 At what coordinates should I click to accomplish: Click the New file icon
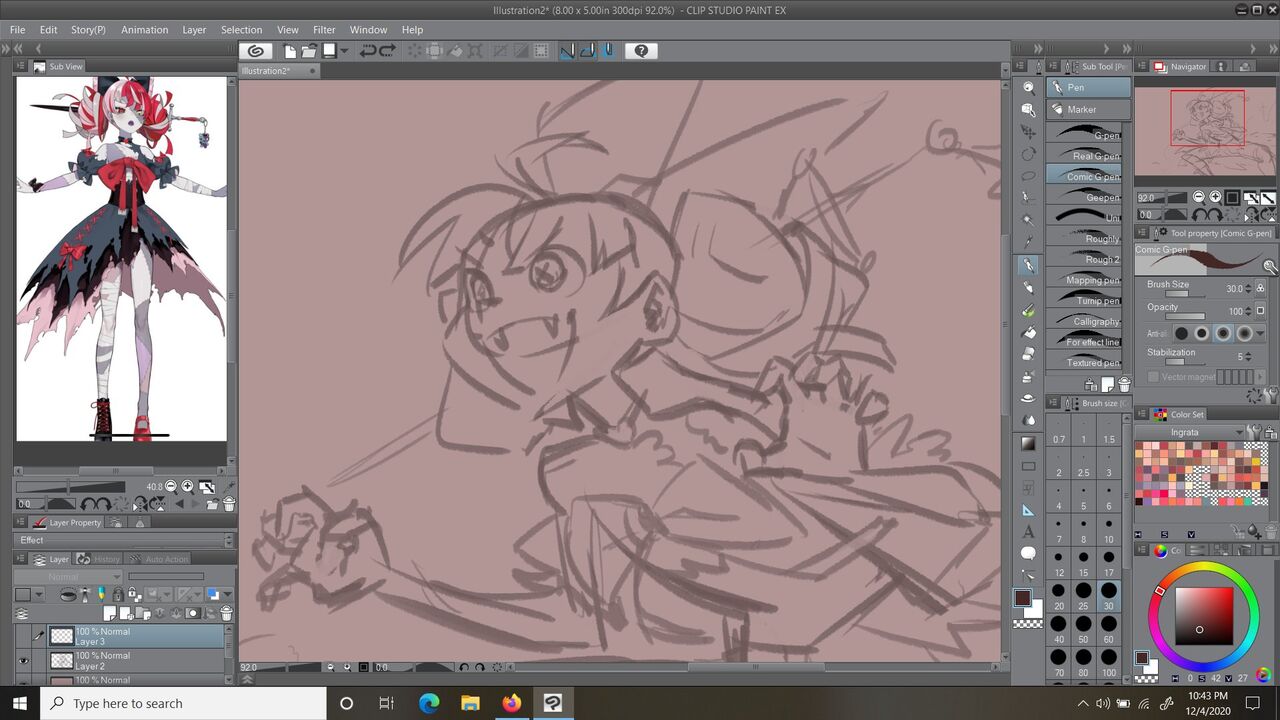coord(290,50)
